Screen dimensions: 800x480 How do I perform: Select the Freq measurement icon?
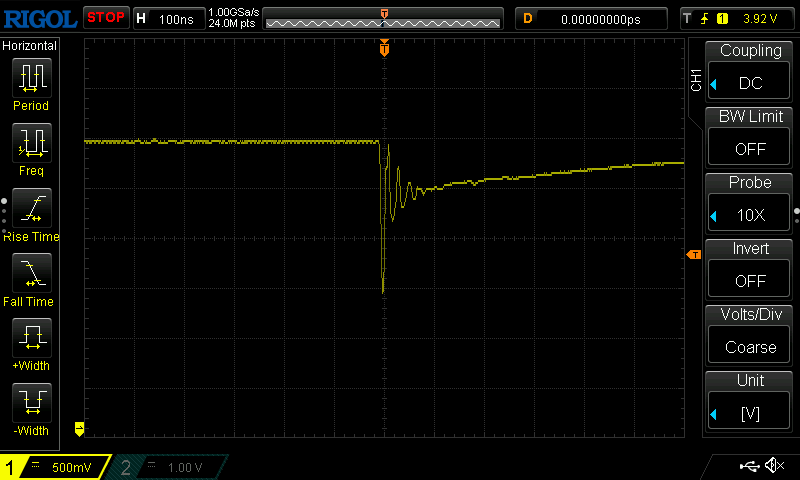(x=32, y=143)
